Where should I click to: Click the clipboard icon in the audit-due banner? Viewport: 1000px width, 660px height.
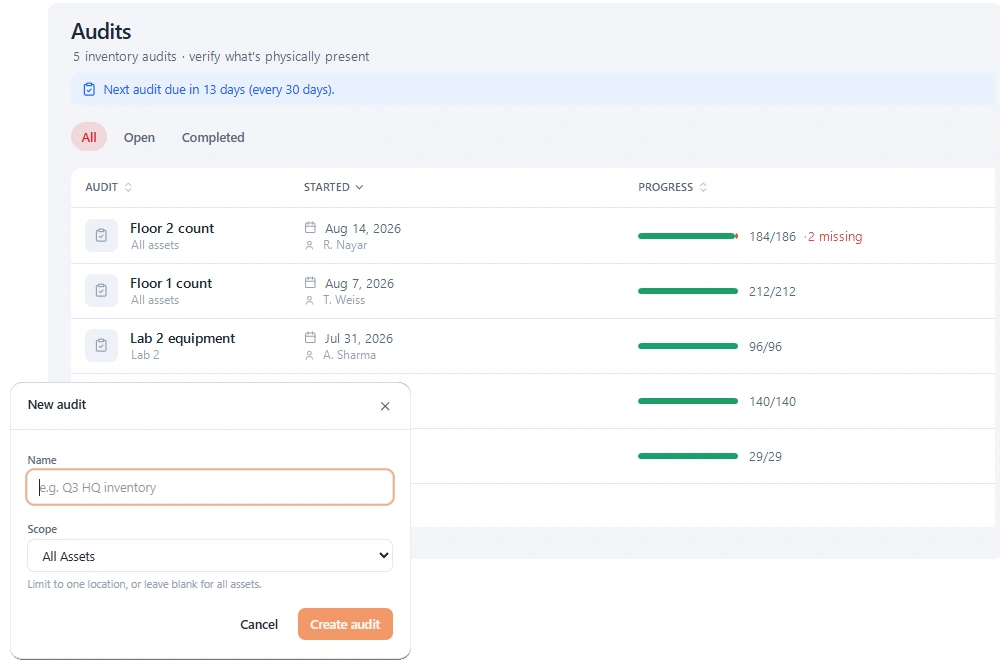point(89,89)
